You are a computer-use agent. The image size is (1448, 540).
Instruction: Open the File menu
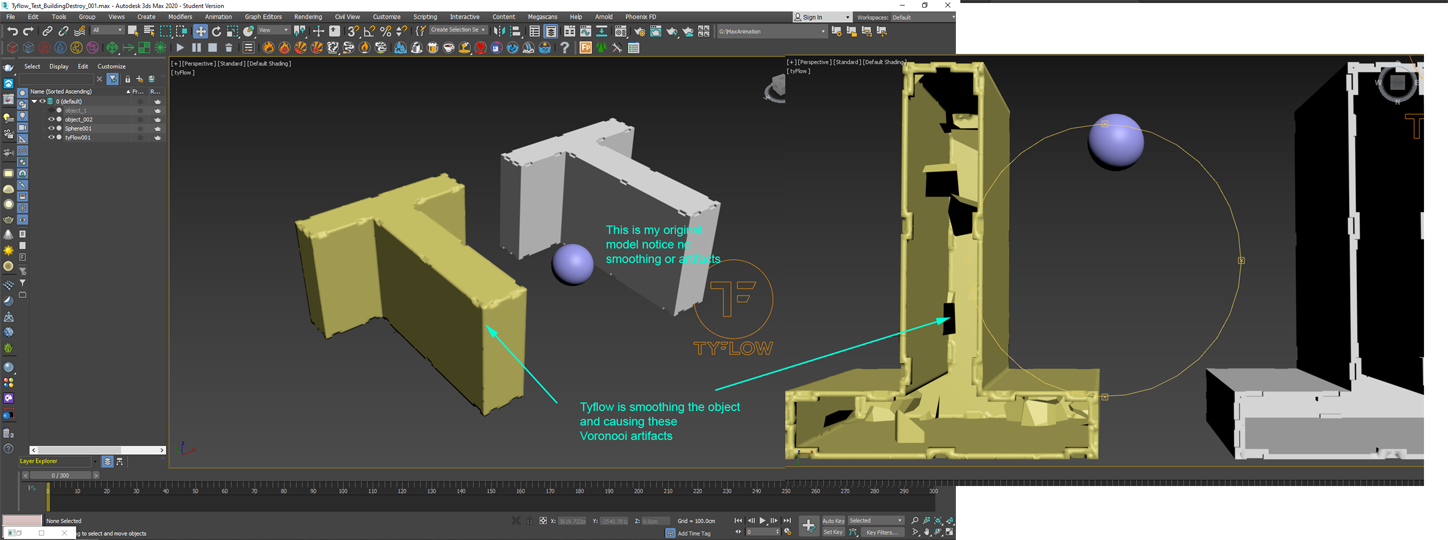point(11,17)
